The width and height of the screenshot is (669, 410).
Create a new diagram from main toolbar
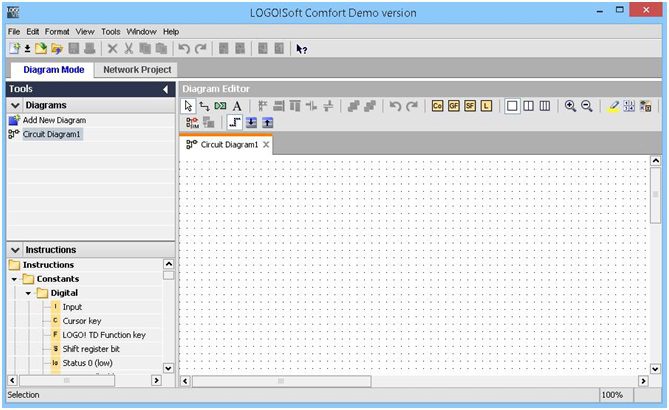[x=14, y=49]
